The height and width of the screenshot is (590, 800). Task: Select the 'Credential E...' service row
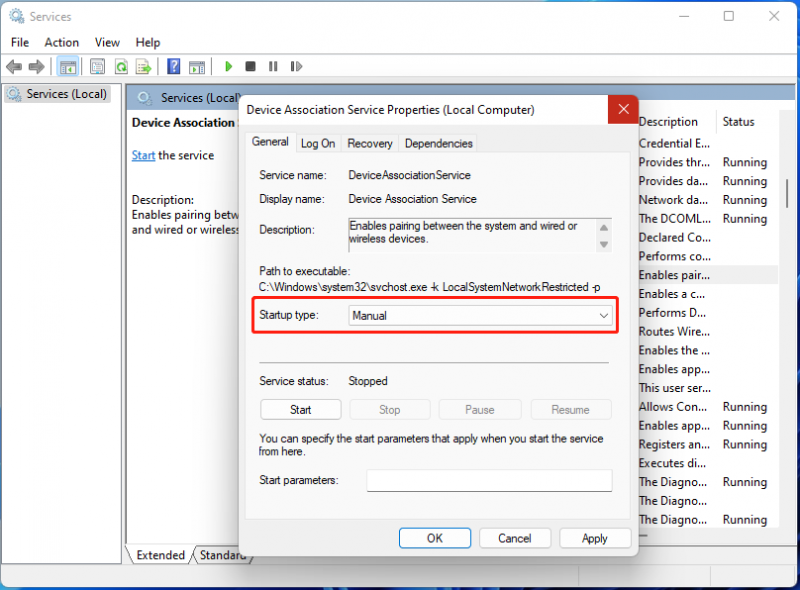point(708,143)
